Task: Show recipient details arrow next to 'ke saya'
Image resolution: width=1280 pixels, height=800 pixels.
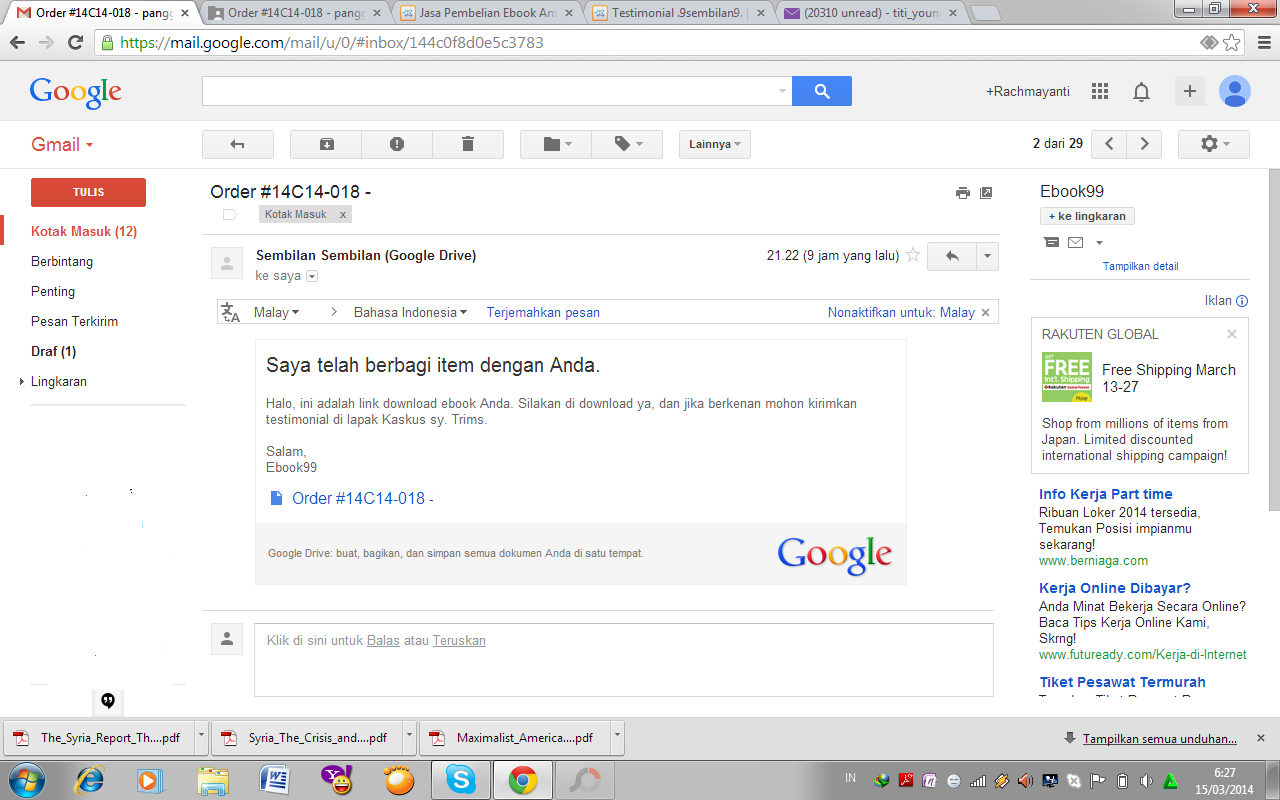Action: (x=312, y=276)
